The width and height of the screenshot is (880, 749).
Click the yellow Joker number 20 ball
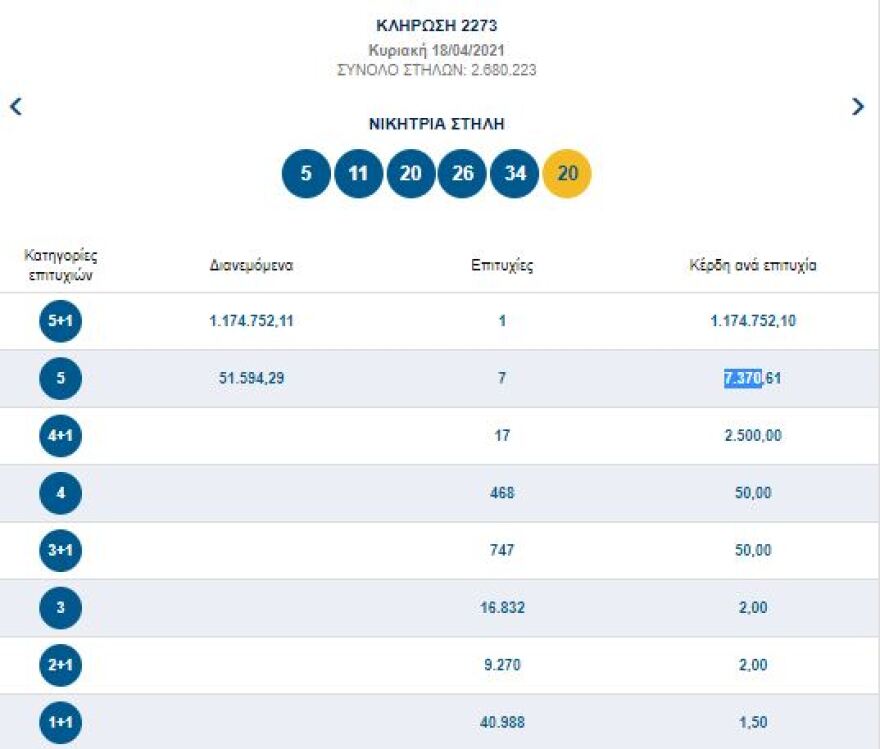click(566, 173)
